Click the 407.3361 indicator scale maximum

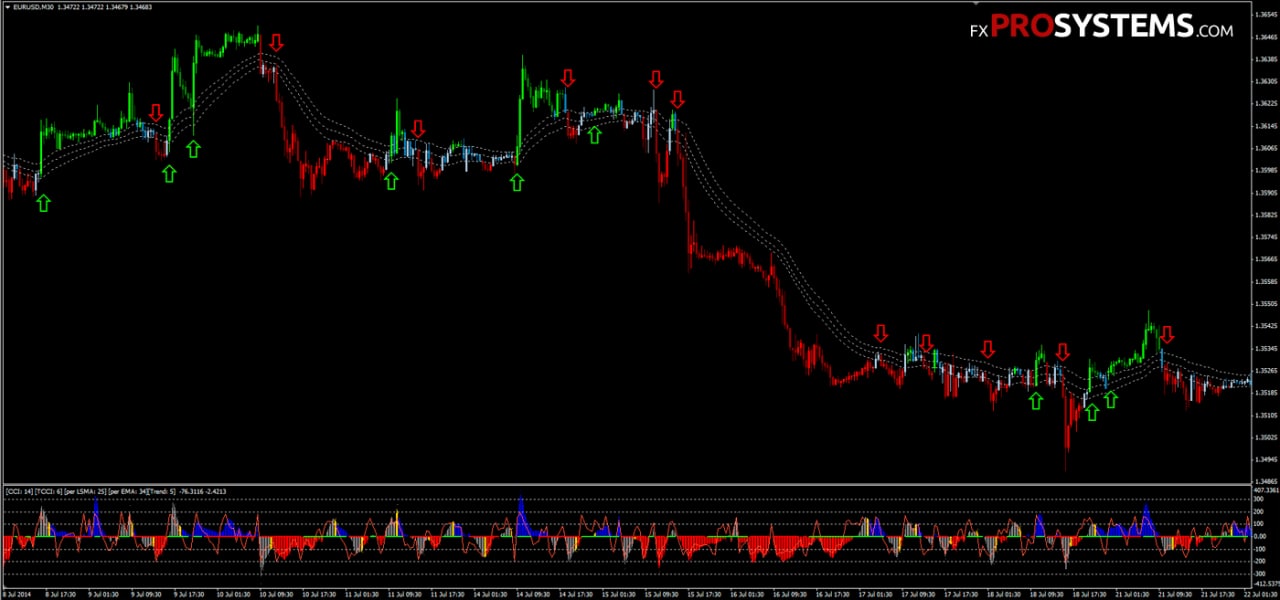point(1265,491)
